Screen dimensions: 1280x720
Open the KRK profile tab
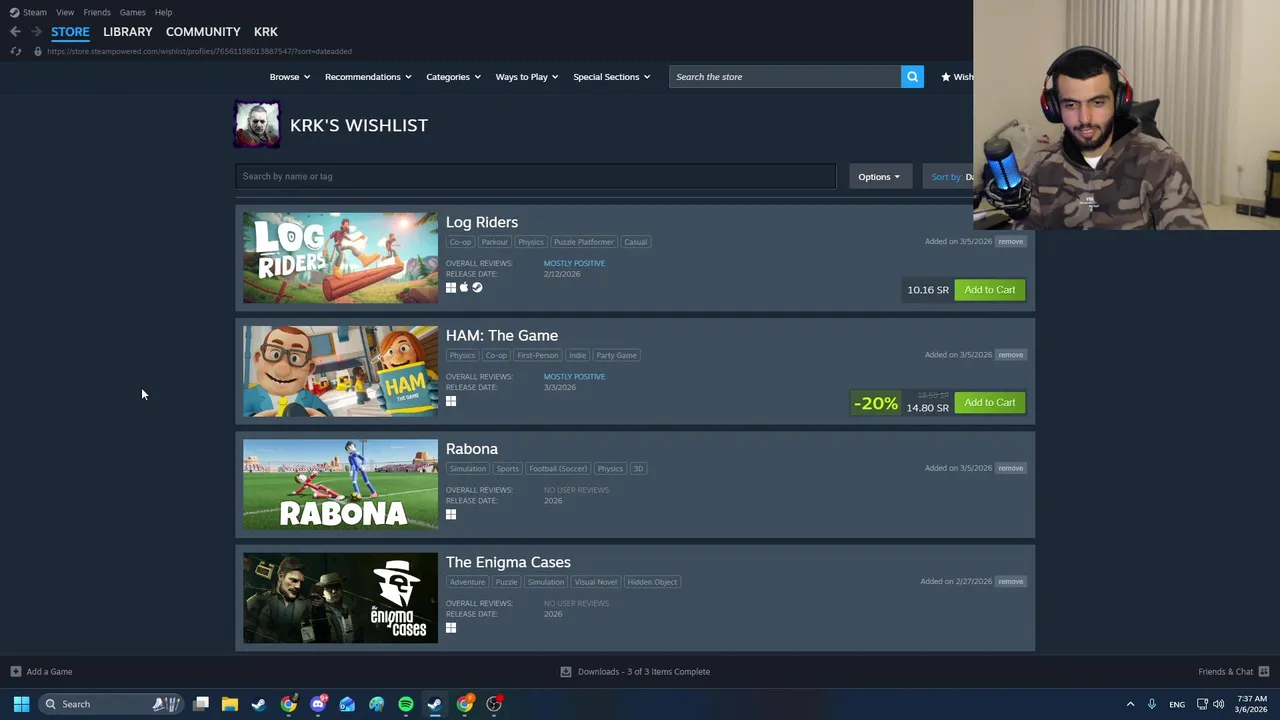266,32
